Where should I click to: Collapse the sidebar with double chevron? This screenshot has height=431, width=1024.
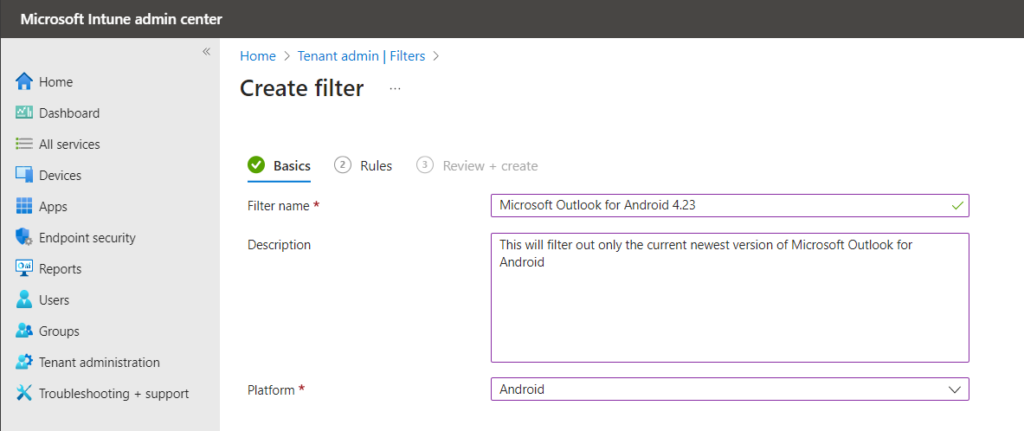tap(206, 52)
